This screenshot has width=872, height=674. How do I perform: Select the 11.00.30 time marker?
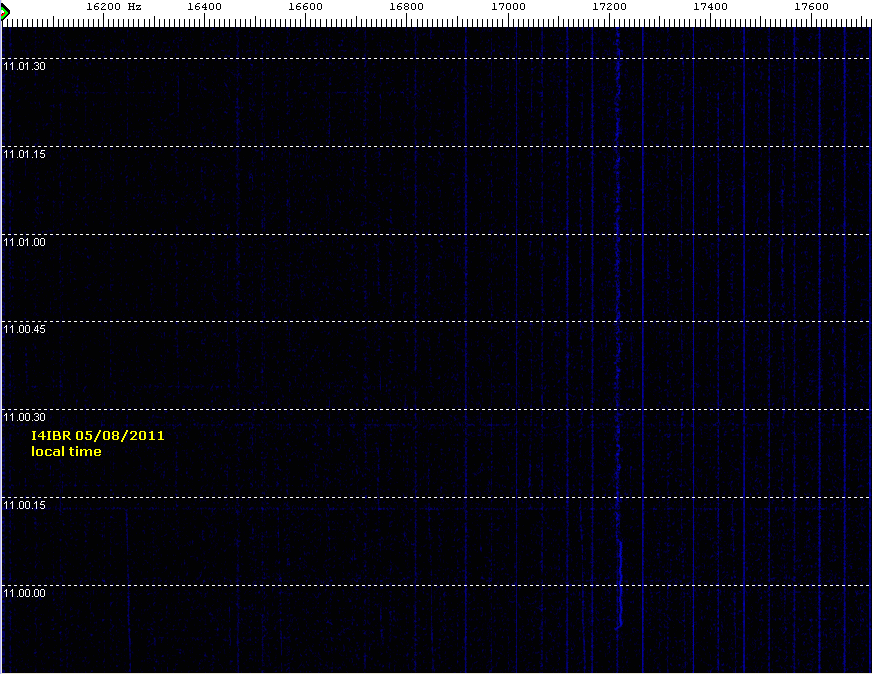tap(24, 417)
